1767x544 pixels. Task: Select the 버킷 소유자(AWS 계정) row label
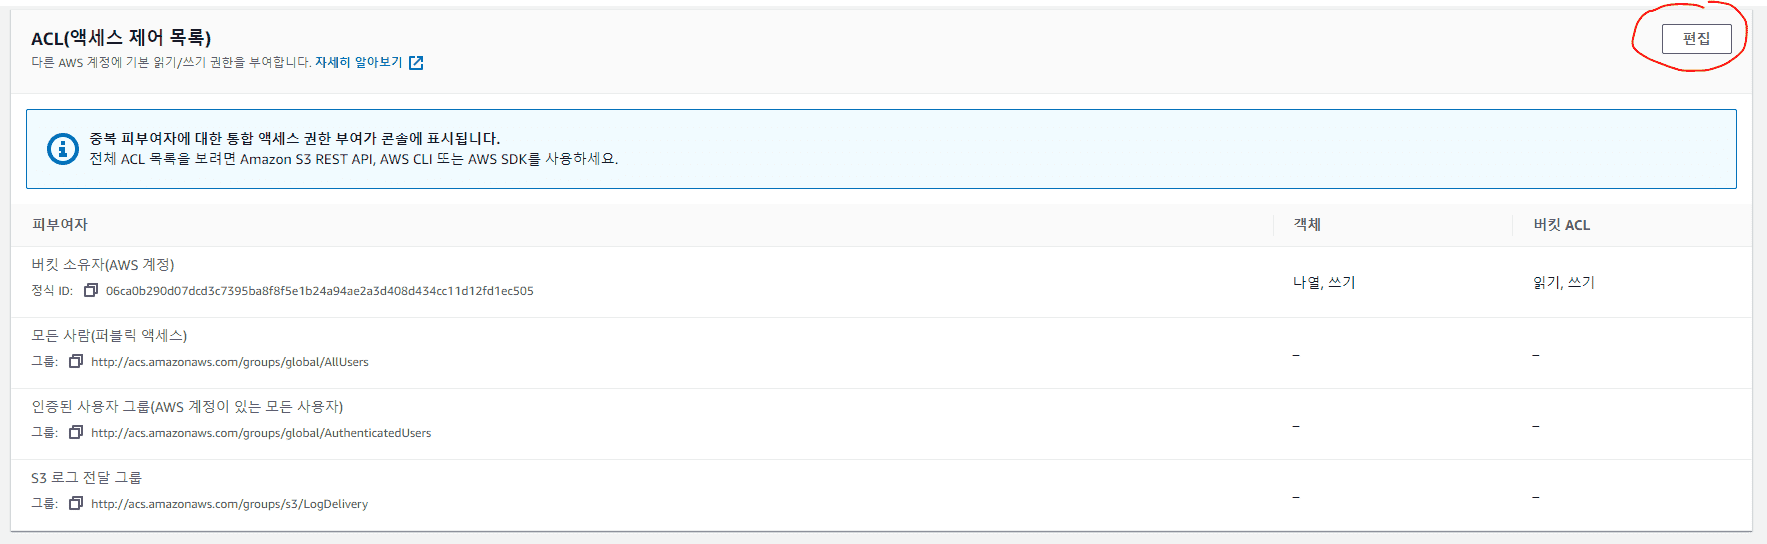pos(103,265)
